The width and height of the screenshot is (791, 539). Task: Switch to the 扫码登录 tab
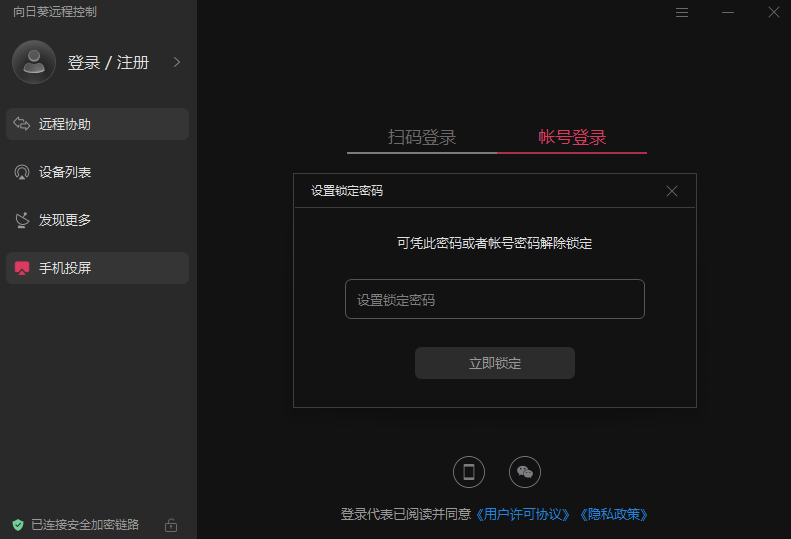pyautogui.click(x=422, y=138)
